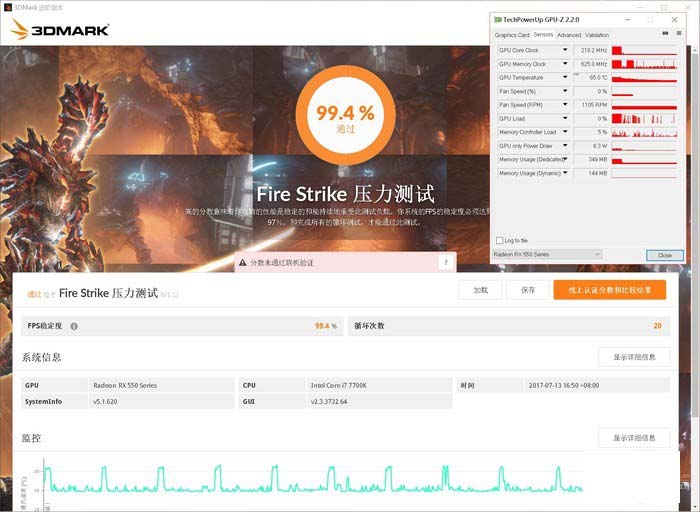Expand the GPU Load sensor dropdown

click(566, 118)
